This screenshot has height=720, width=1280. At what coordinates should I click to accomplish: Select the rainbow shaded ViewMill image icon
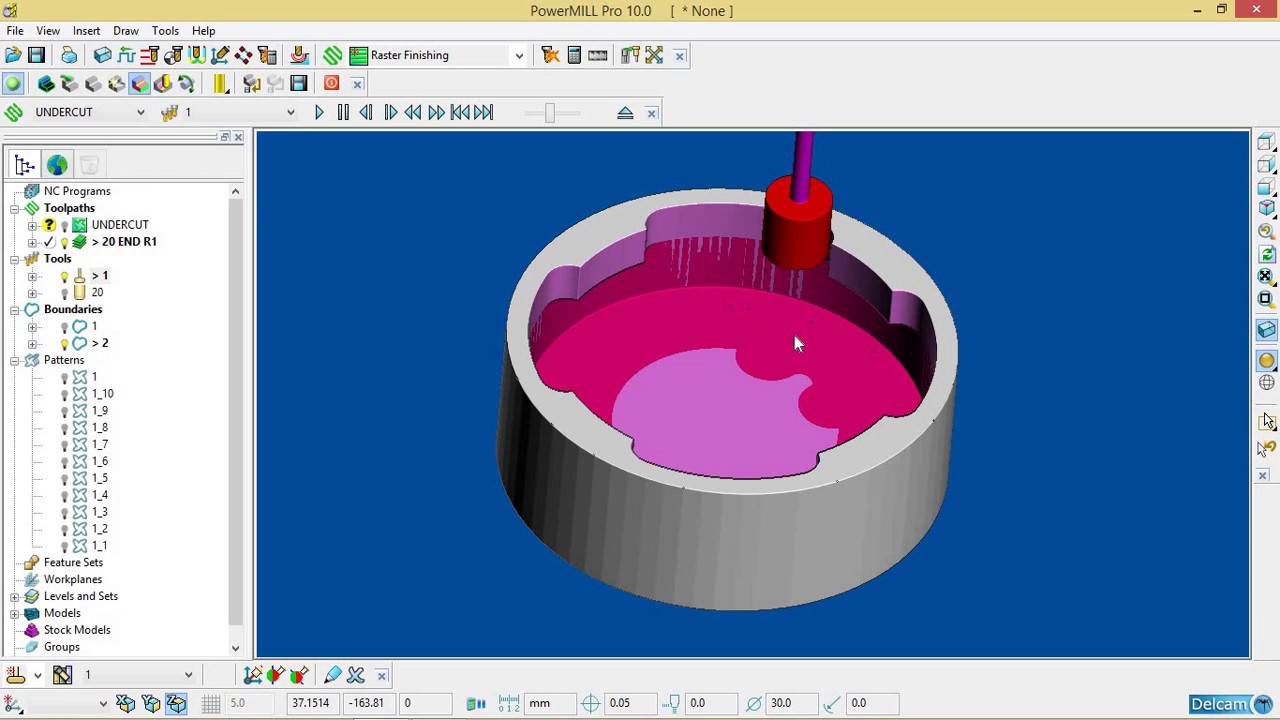[139, 84]
